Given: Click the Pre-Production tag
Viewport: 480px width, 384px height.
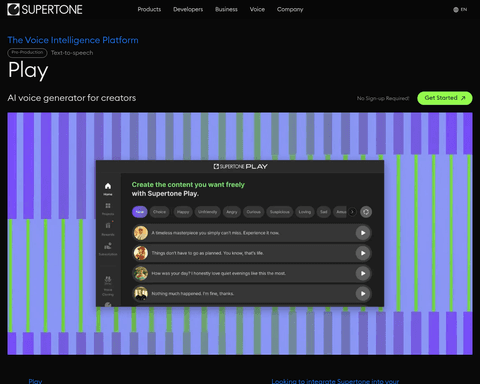Looking at the screenshot, I should click(x=27, y=53).
